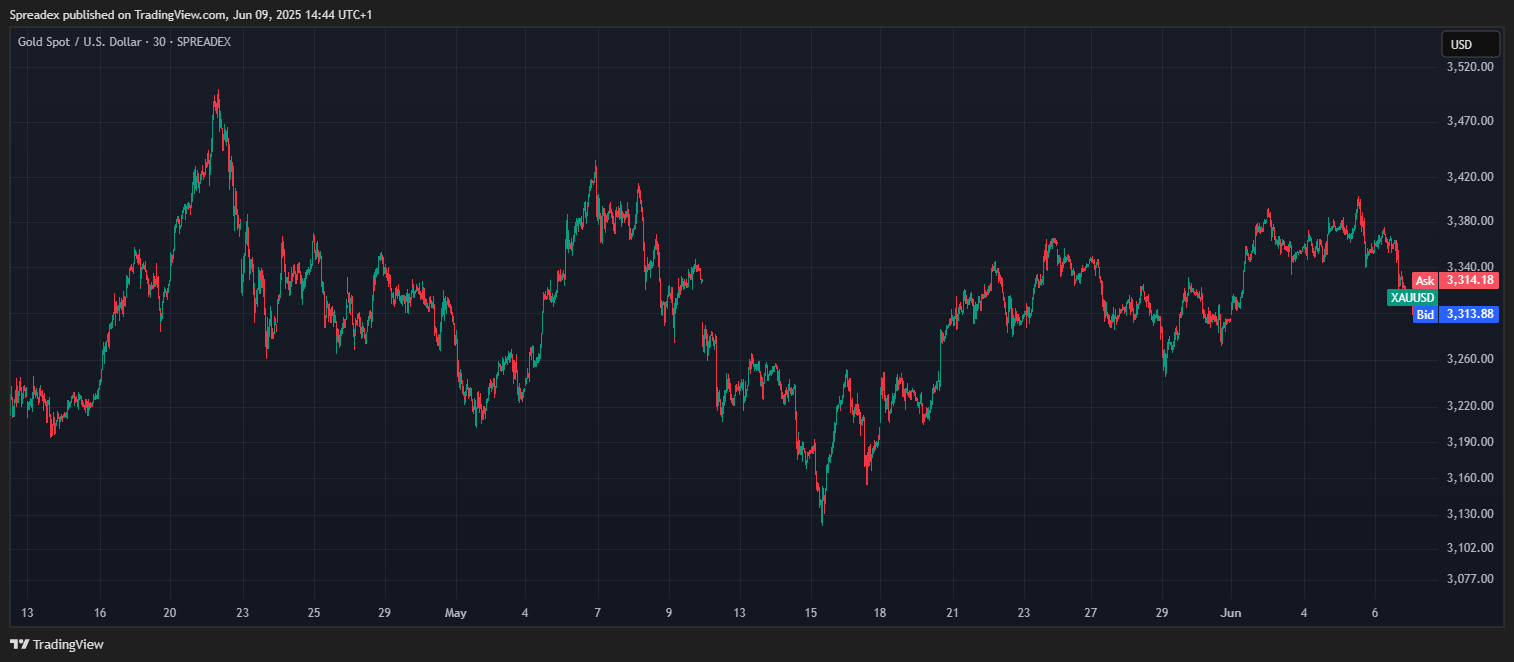Click the 3,420.00 price axis label
The image size is (1514, 662).
pyautogui.click(x=1470, y=177)
